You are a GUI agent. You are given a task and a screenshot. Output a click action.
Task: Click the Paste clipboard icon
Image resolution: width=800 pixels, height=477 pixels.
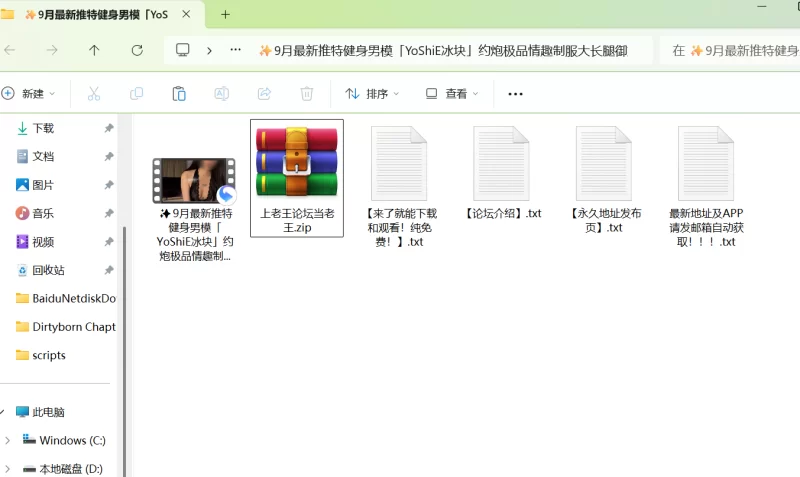point(179,93)
